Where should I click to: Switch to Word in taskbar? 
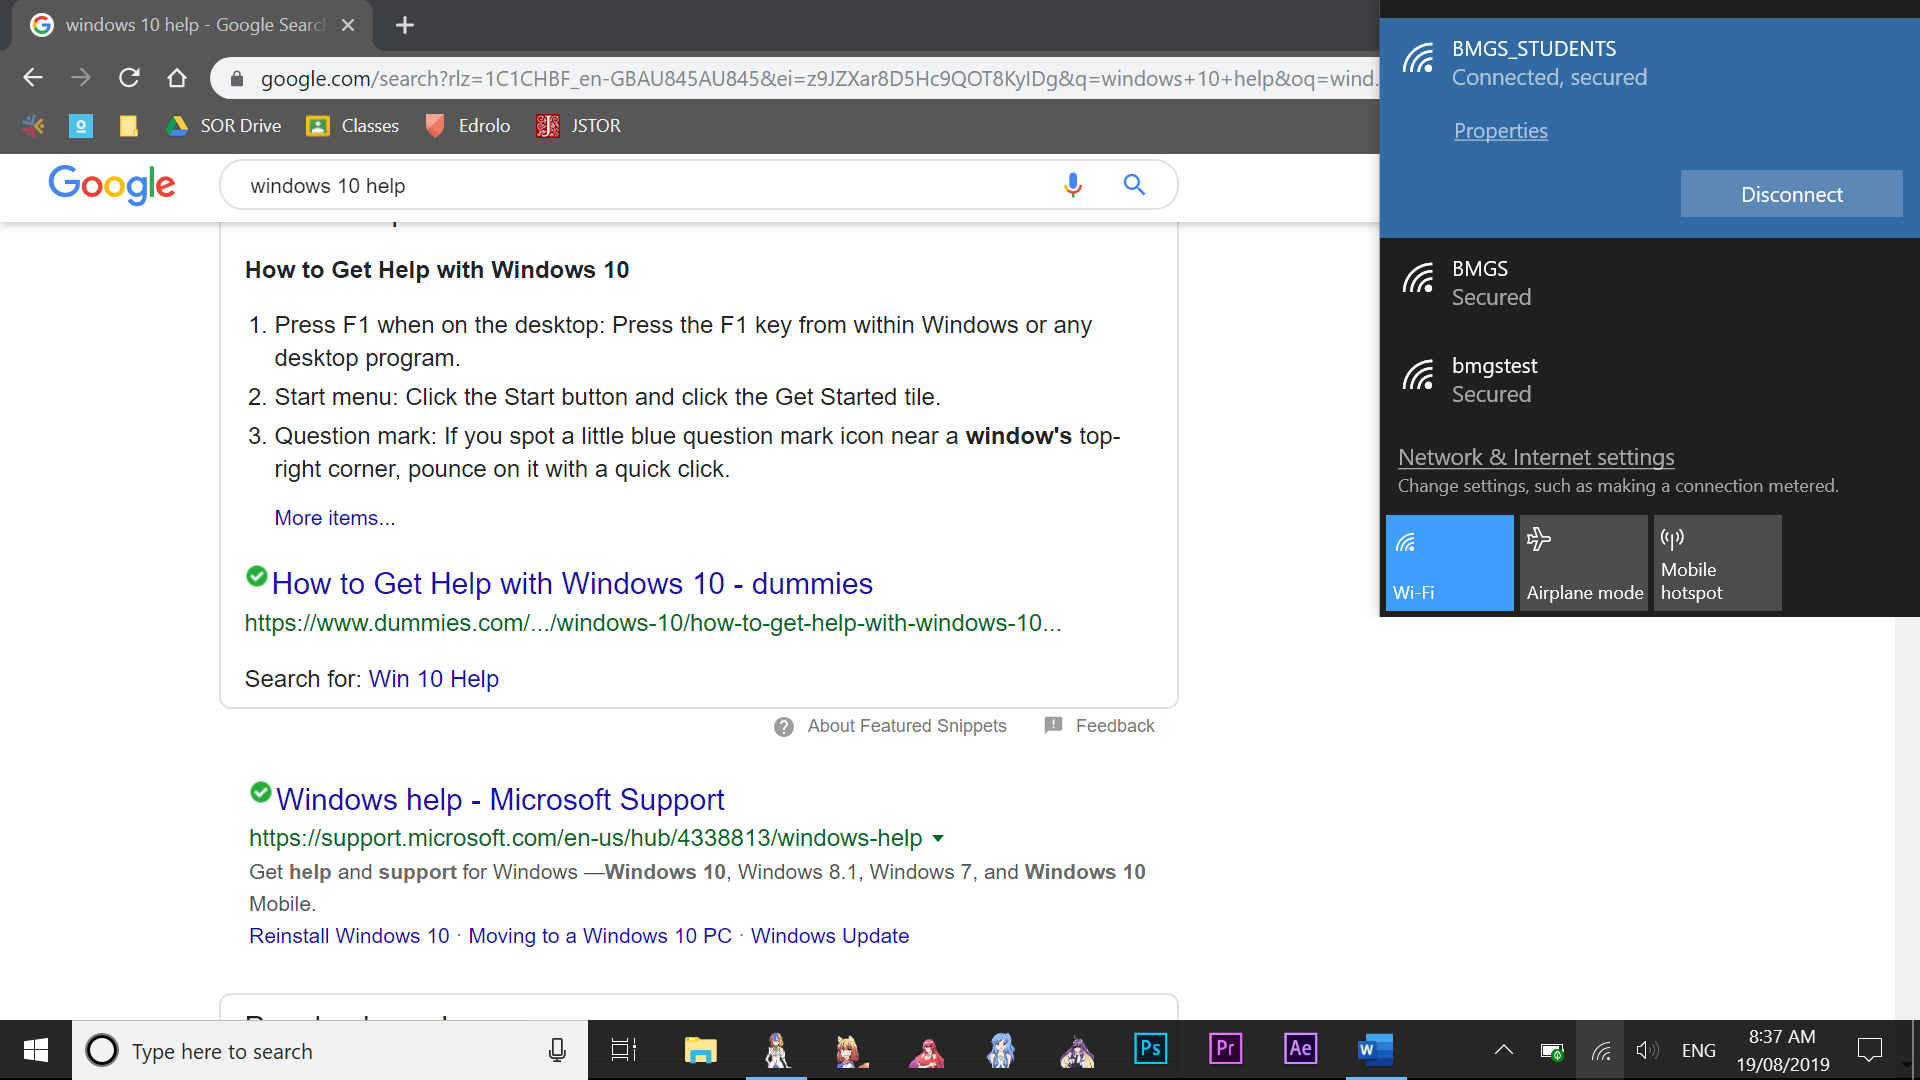1376,1050
